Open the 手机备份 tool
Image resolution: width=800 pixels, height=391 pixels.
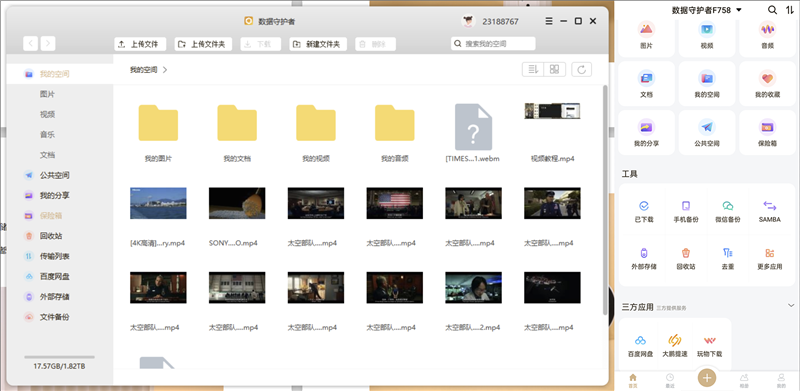[x=686, y=211]
